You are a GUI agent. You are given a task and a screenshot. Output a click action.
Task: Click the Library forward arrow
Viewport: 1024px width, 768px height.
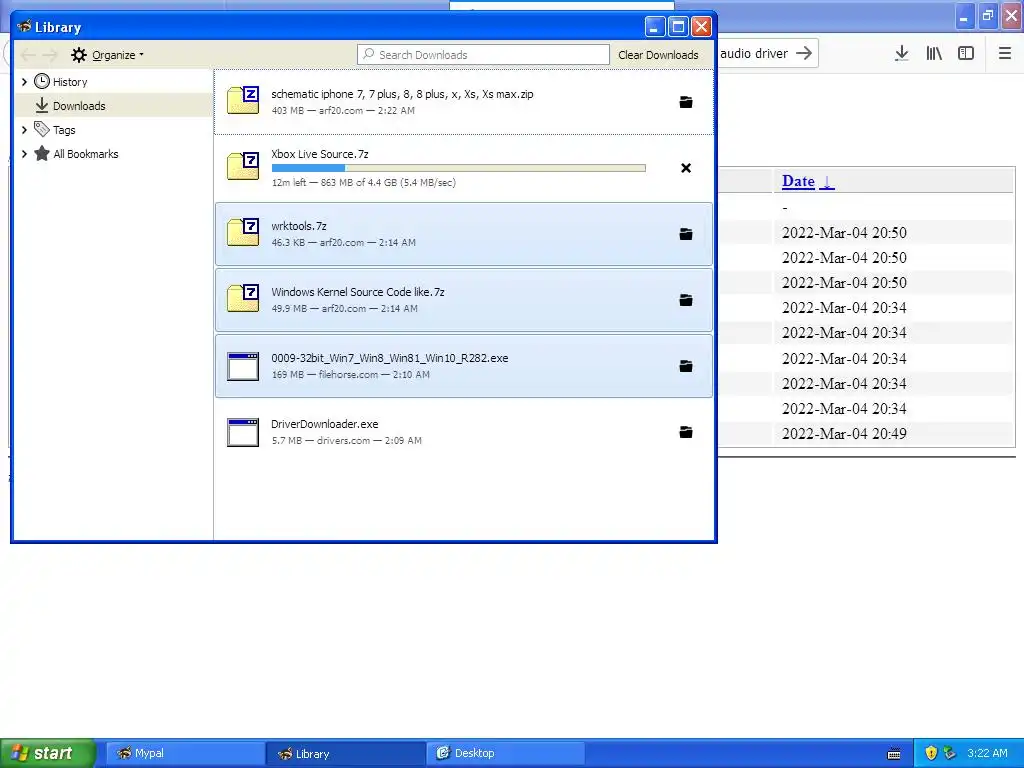[x=50, y=55]
